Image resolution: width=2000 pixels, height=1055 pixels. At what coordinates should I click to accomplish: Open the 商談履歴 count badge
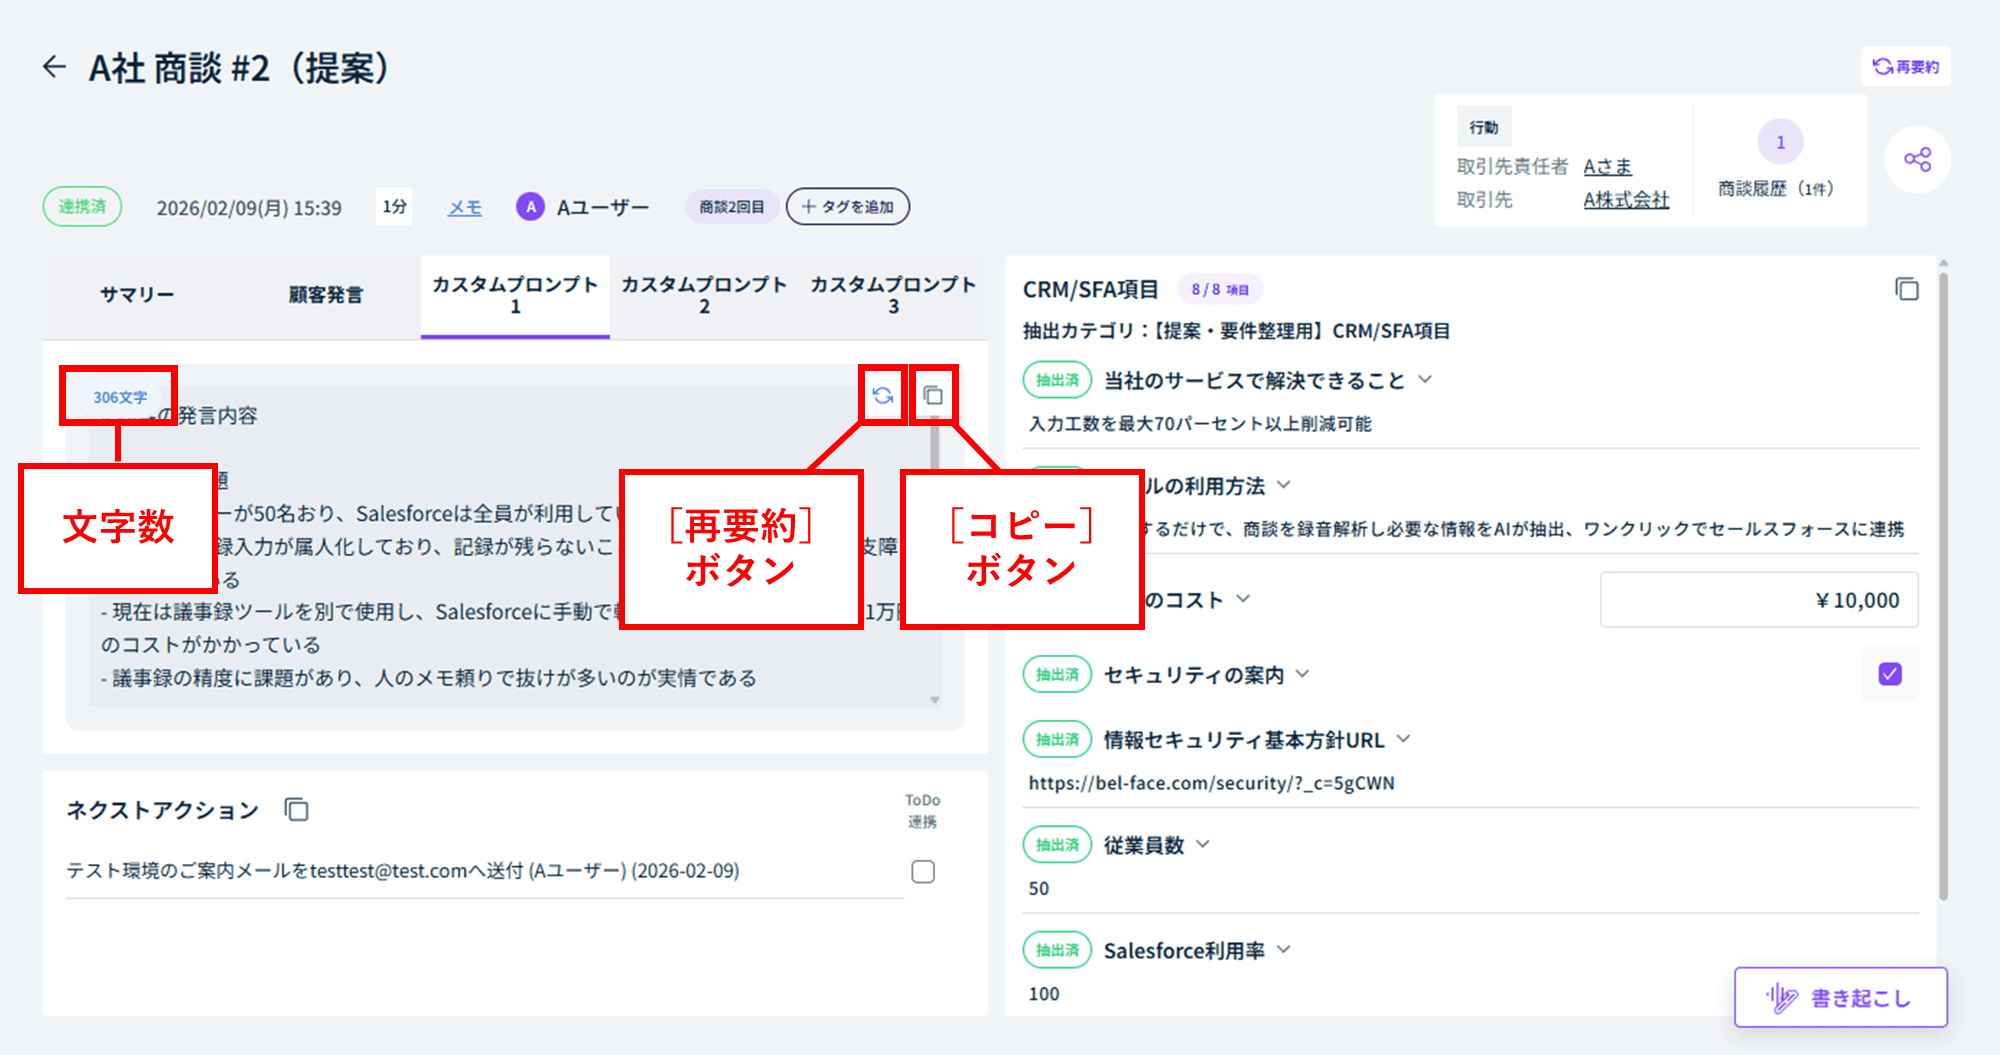pos(1780,143)
